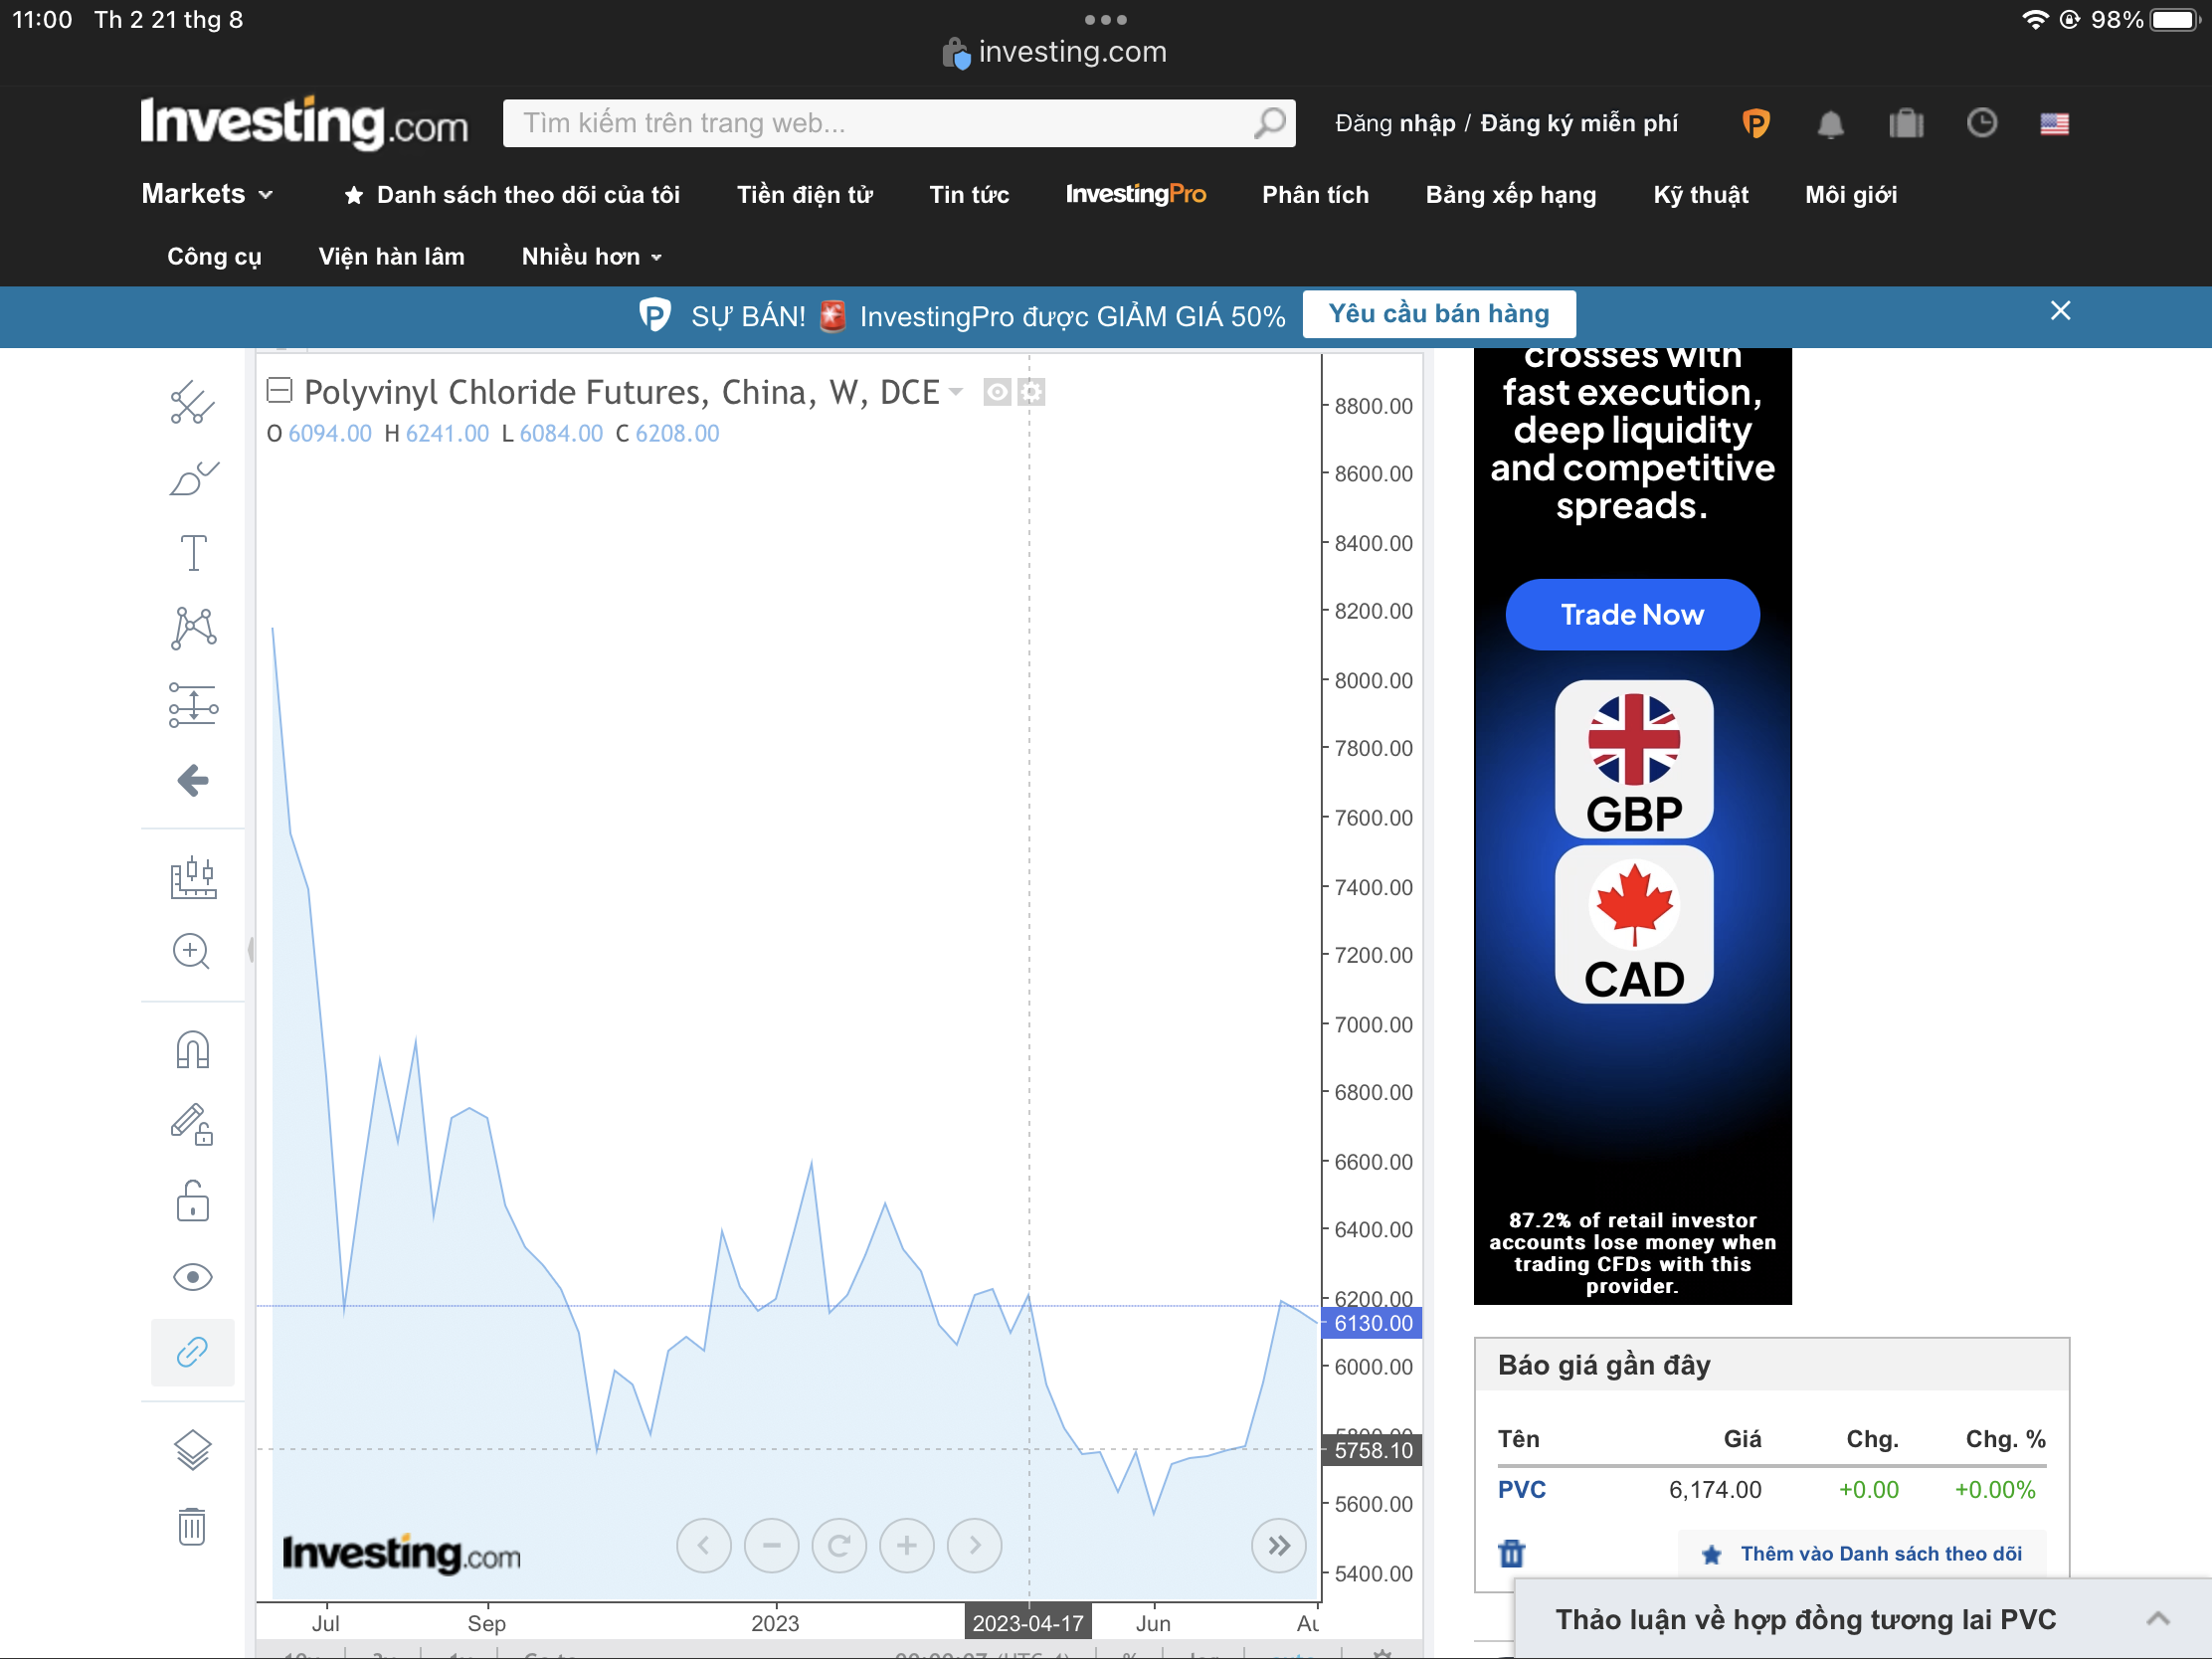Open the 'Môi giới' menu item
Viewport: 2212px width, 1659px height.
(x=1850, y=195)
